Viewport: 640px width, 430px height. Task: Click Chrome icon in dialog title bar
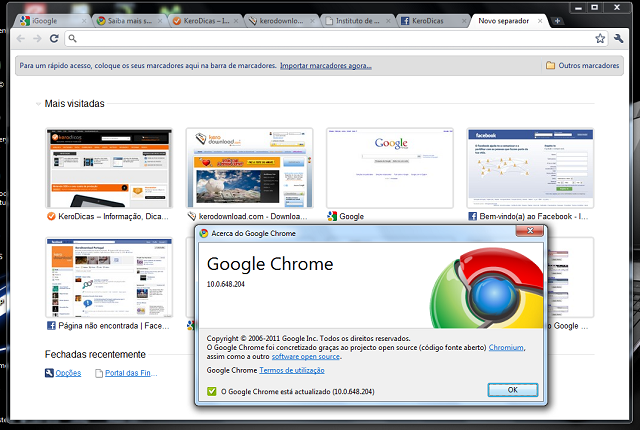click(x=203, y=233)
